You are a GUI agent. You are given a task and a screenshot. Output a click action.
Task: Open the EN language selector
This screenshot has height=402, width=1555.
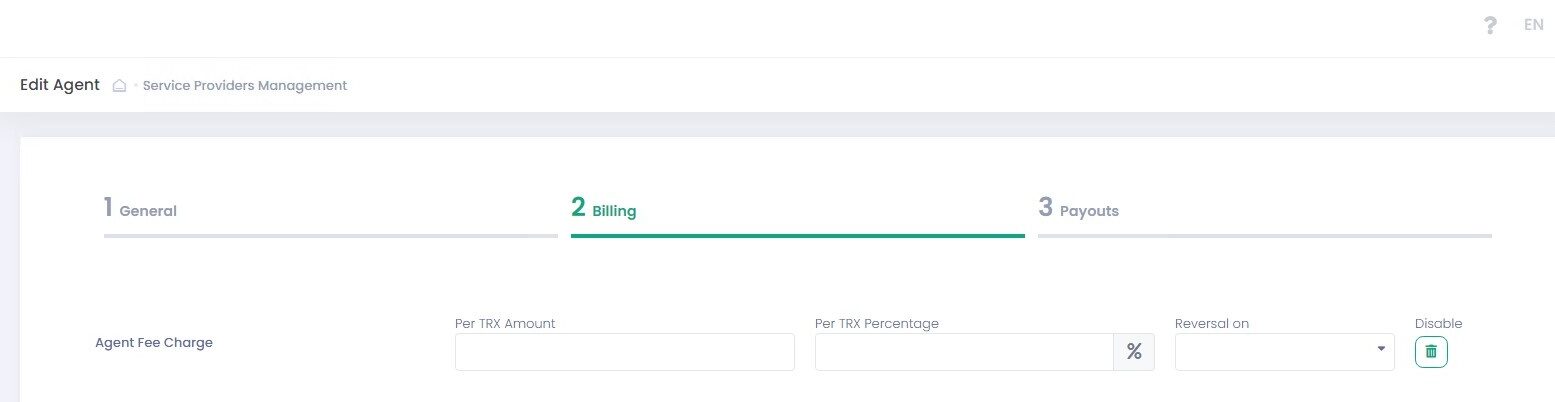tap(1533, 25)
